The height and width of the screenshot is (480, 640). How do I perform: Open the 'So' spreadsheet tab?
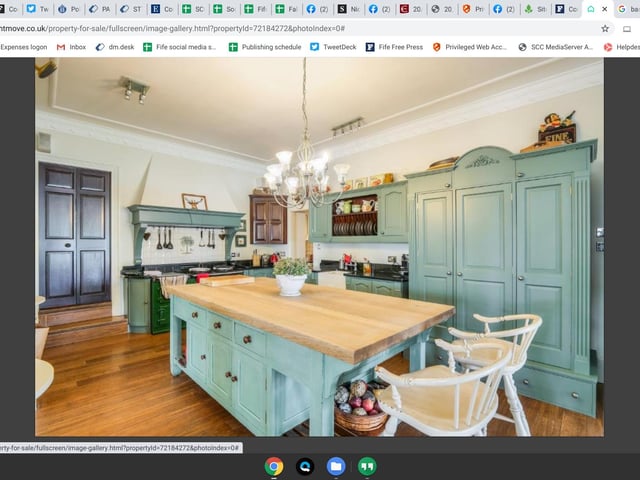tap(224, 9)
